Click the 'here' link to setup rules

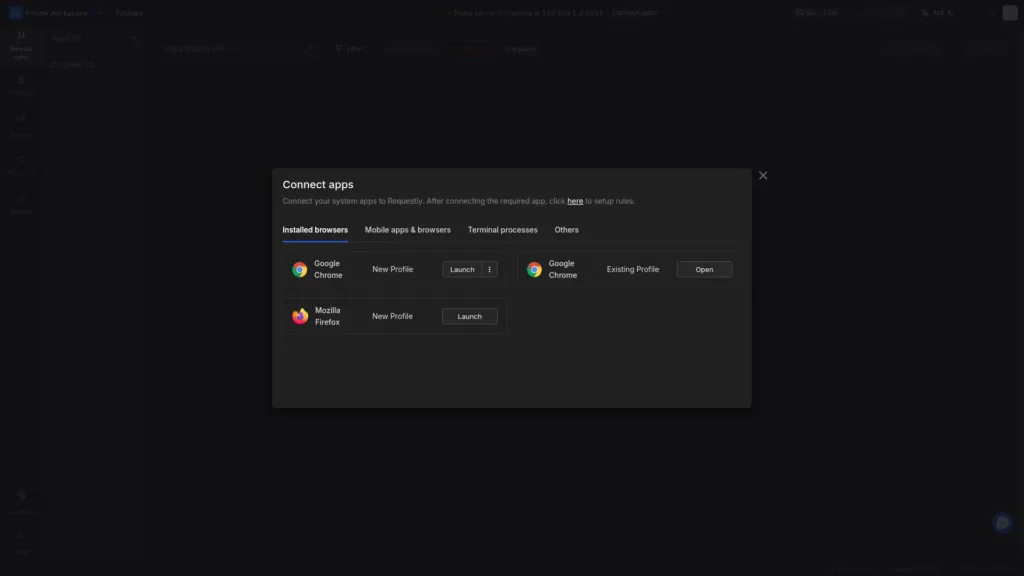[x=575, y=201]
